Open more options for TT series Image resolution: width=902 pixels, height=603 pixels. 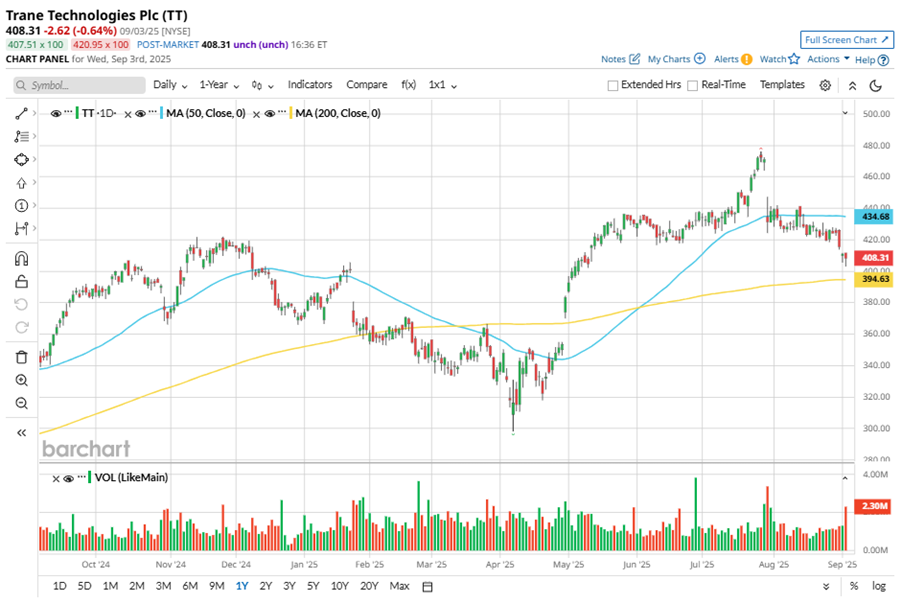coord(68,110)
